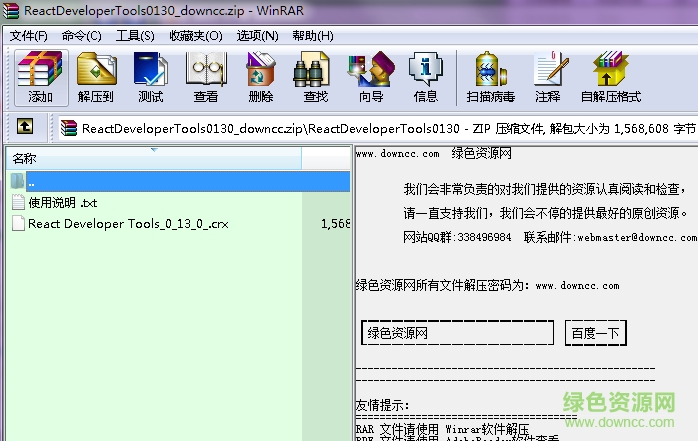The image size is (698, 441).
Task: Open the 帮助(H) menu
Action: point(313,36)
